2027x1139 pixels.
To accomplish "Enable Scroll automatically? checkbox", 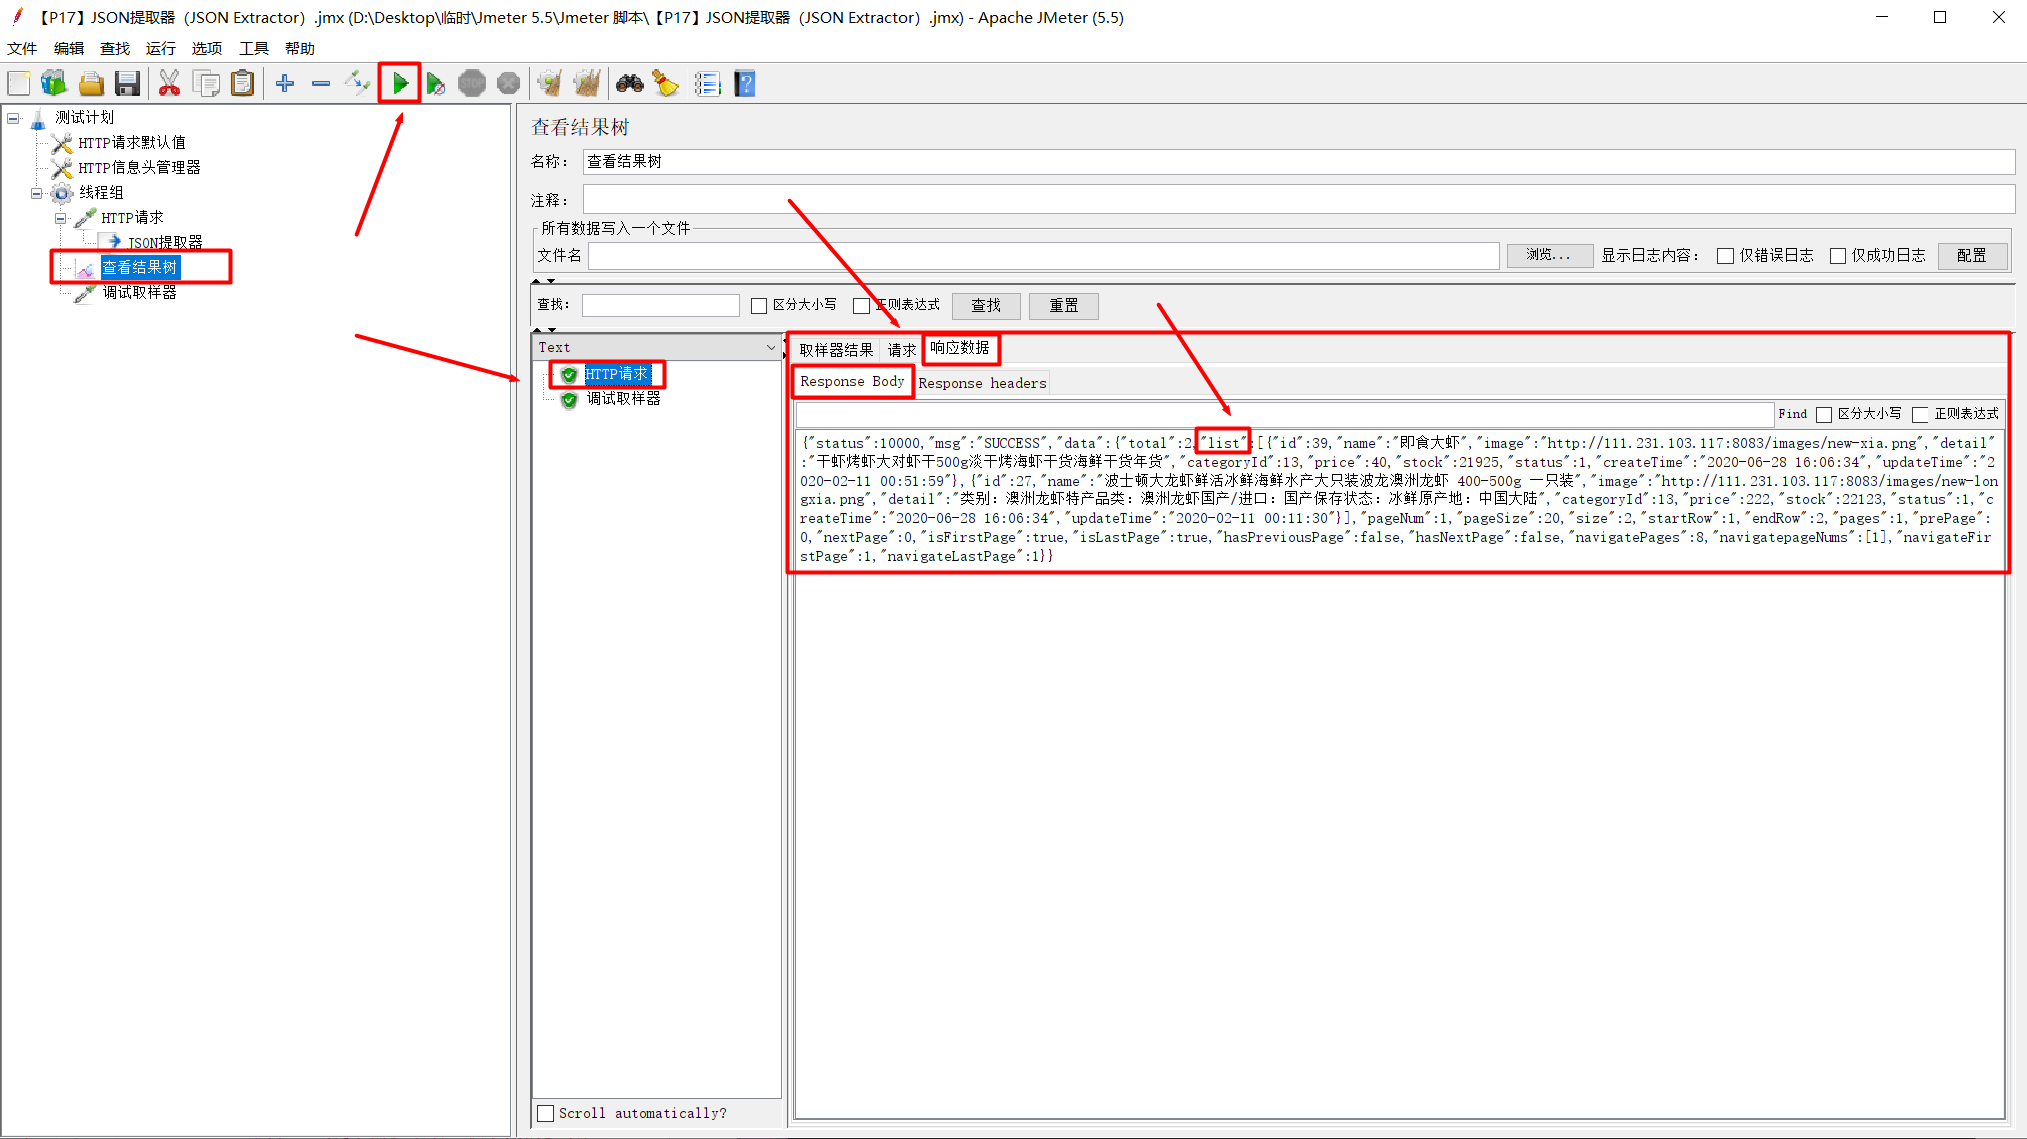I will point(546,1114).
